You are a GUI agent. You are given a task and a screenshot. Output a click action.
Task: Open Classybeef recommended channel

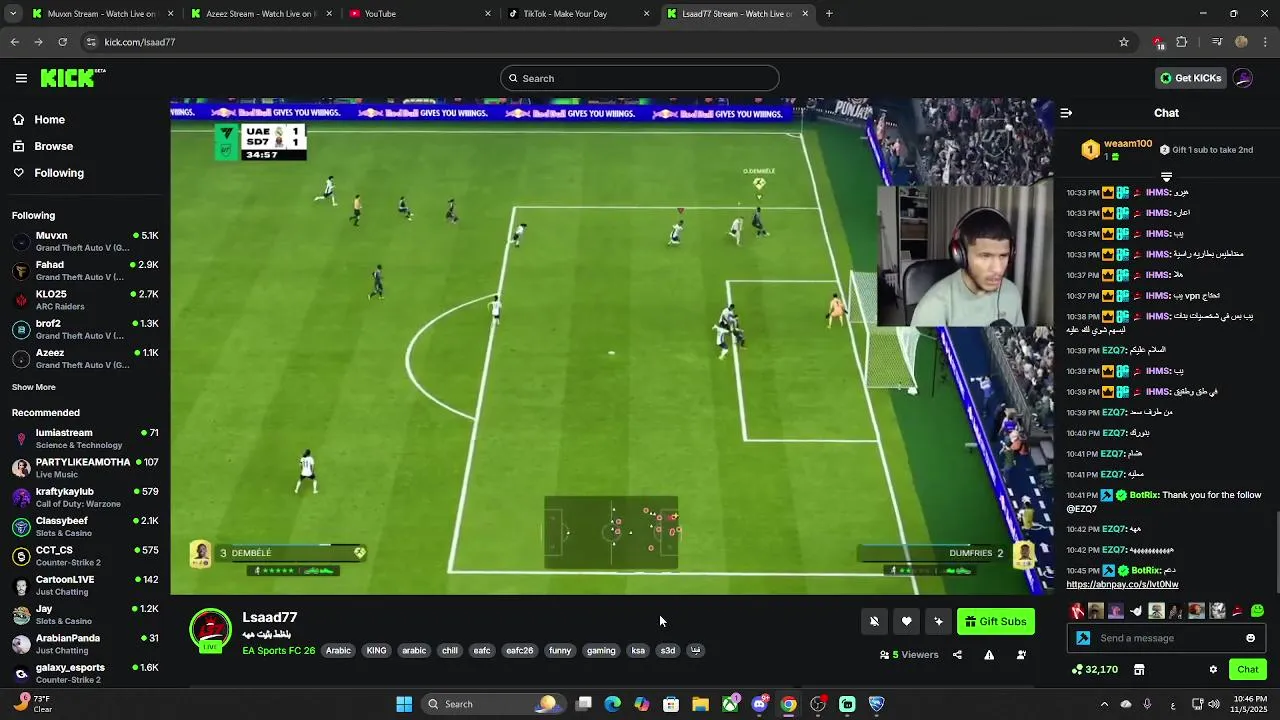85,526
